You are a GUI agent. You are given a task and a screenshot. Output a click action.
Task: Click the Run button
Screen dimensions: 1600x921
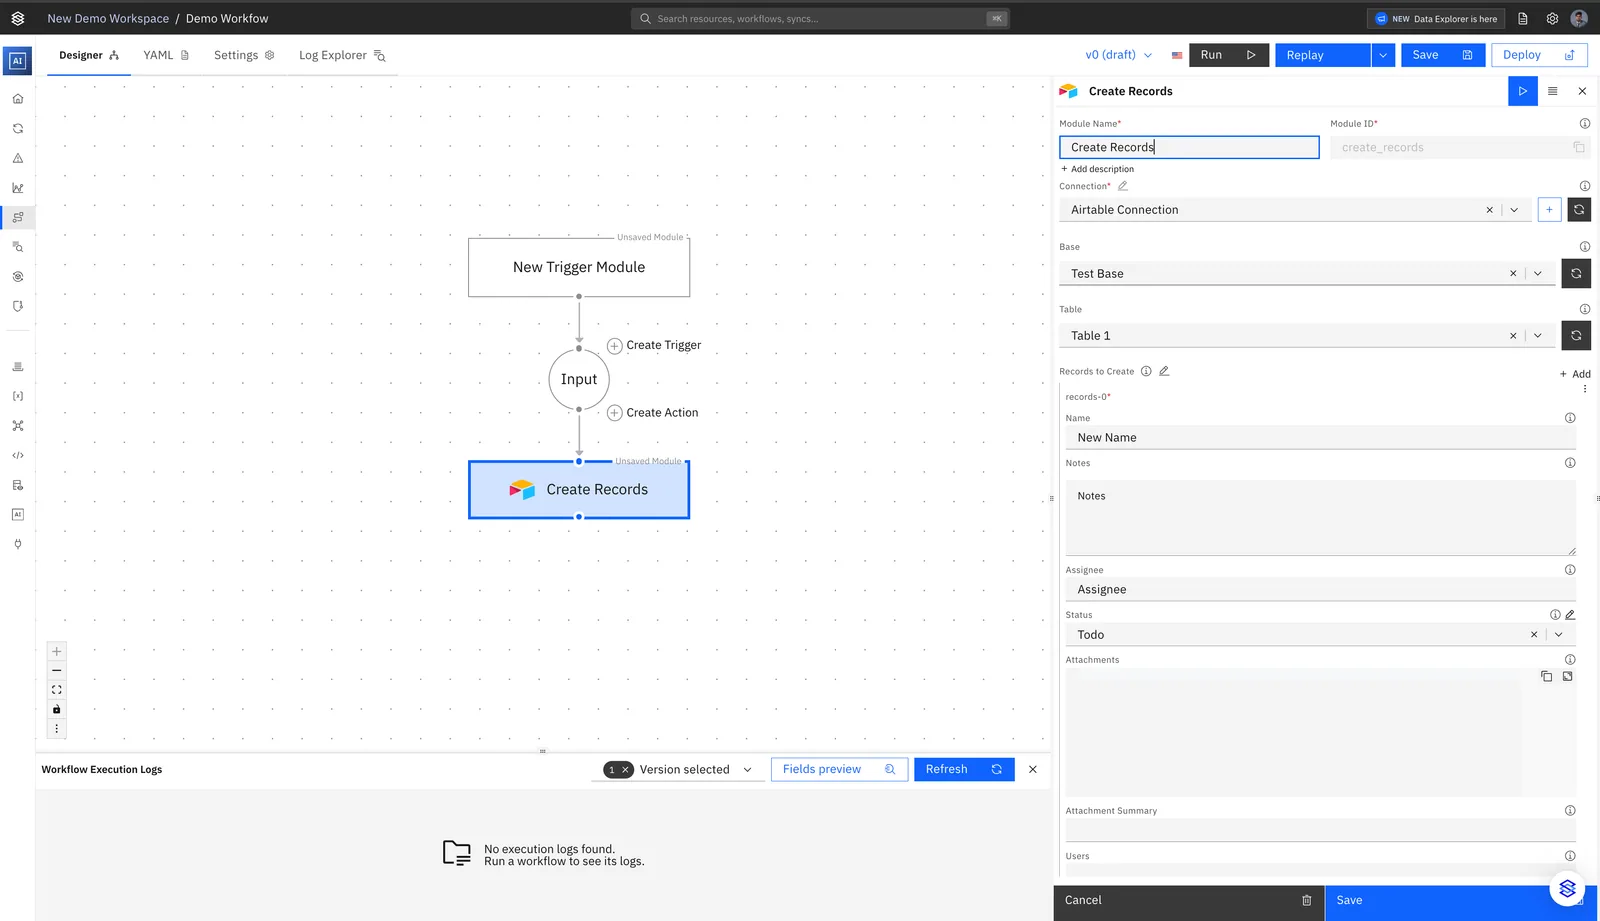tap(1229, 55)
